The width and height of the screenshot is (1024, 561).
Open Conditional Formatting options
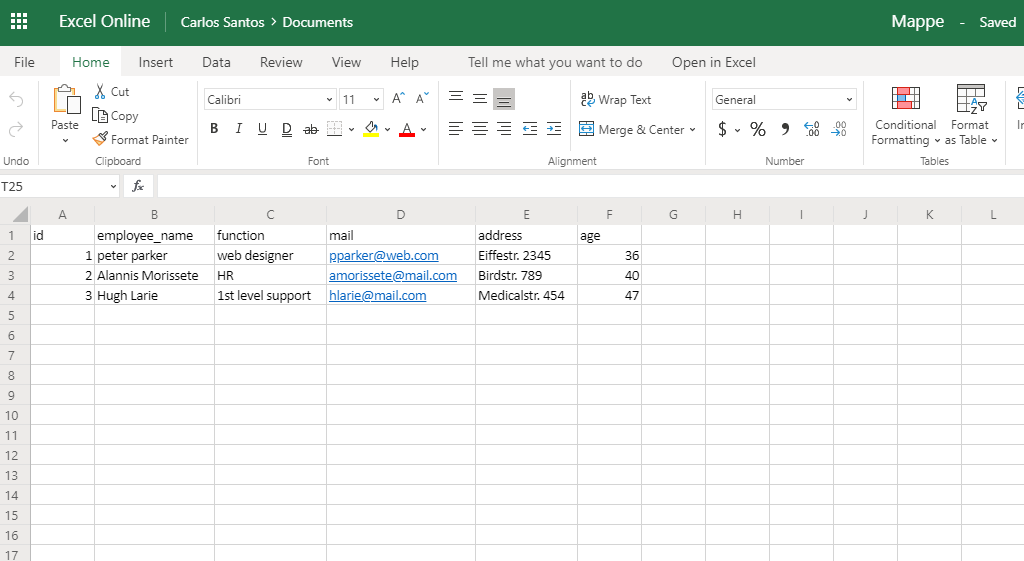tap(905, 118)
